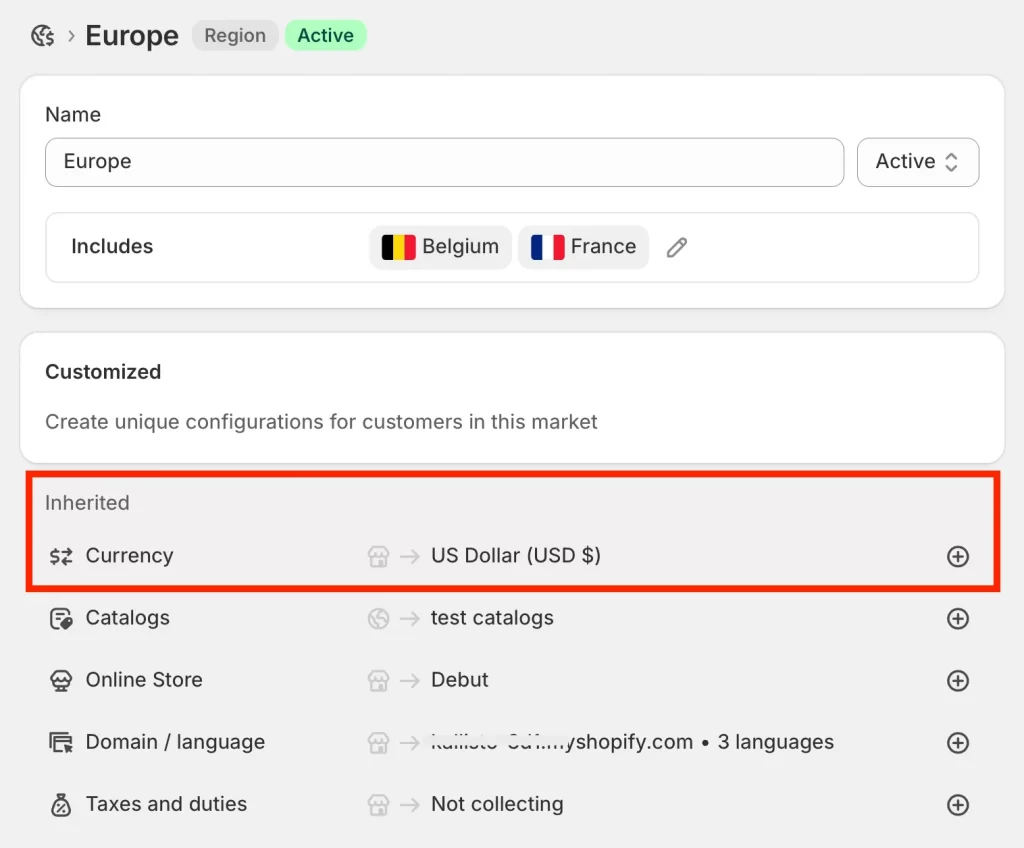The height and width of the screenshot is (848, 1024).
Task: Click the Taxes and duties percent icon
Action: point(61,805)
